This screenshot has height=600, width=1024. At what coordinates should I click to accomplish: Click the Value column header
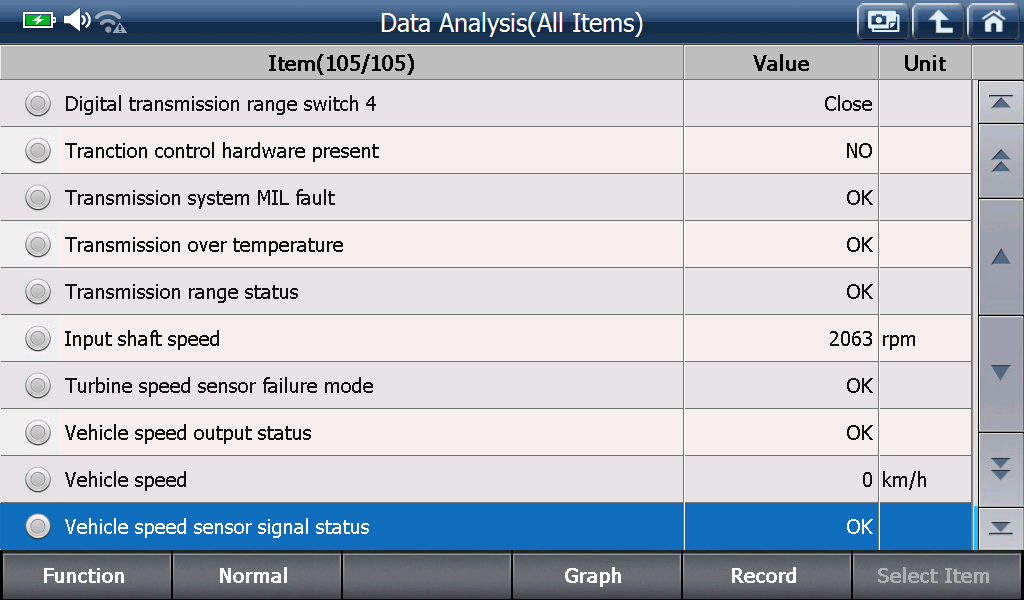pos(781,63)
